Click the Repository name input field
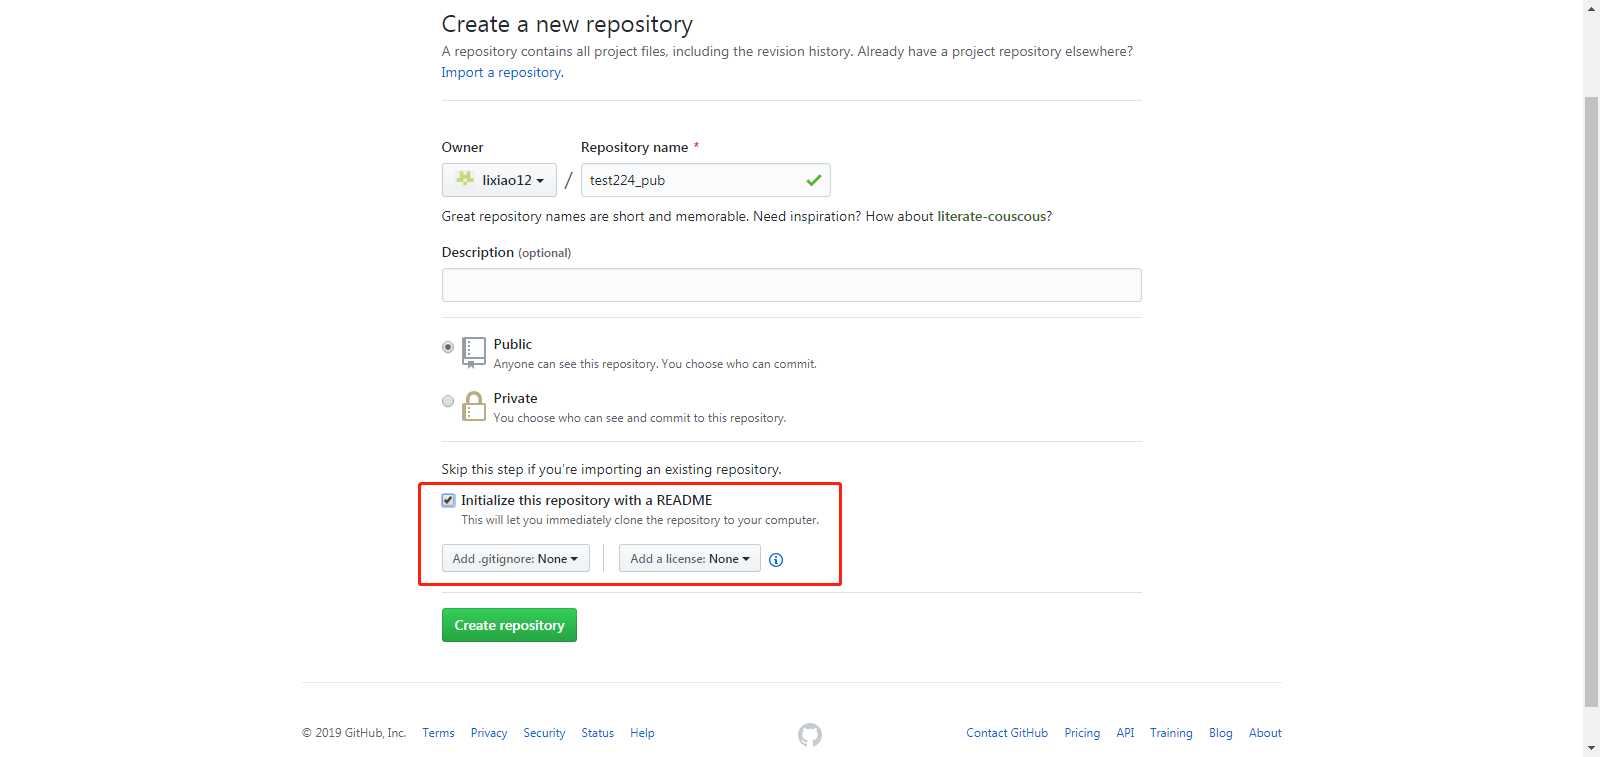The height and width of the screenshot is (757, 1600). 706,180
